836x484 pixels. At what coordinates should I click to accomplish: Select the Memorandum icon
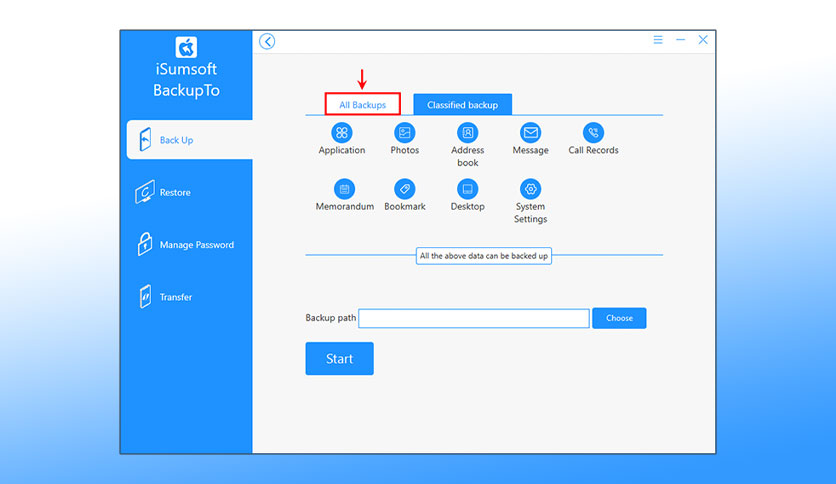pos(344,189)
